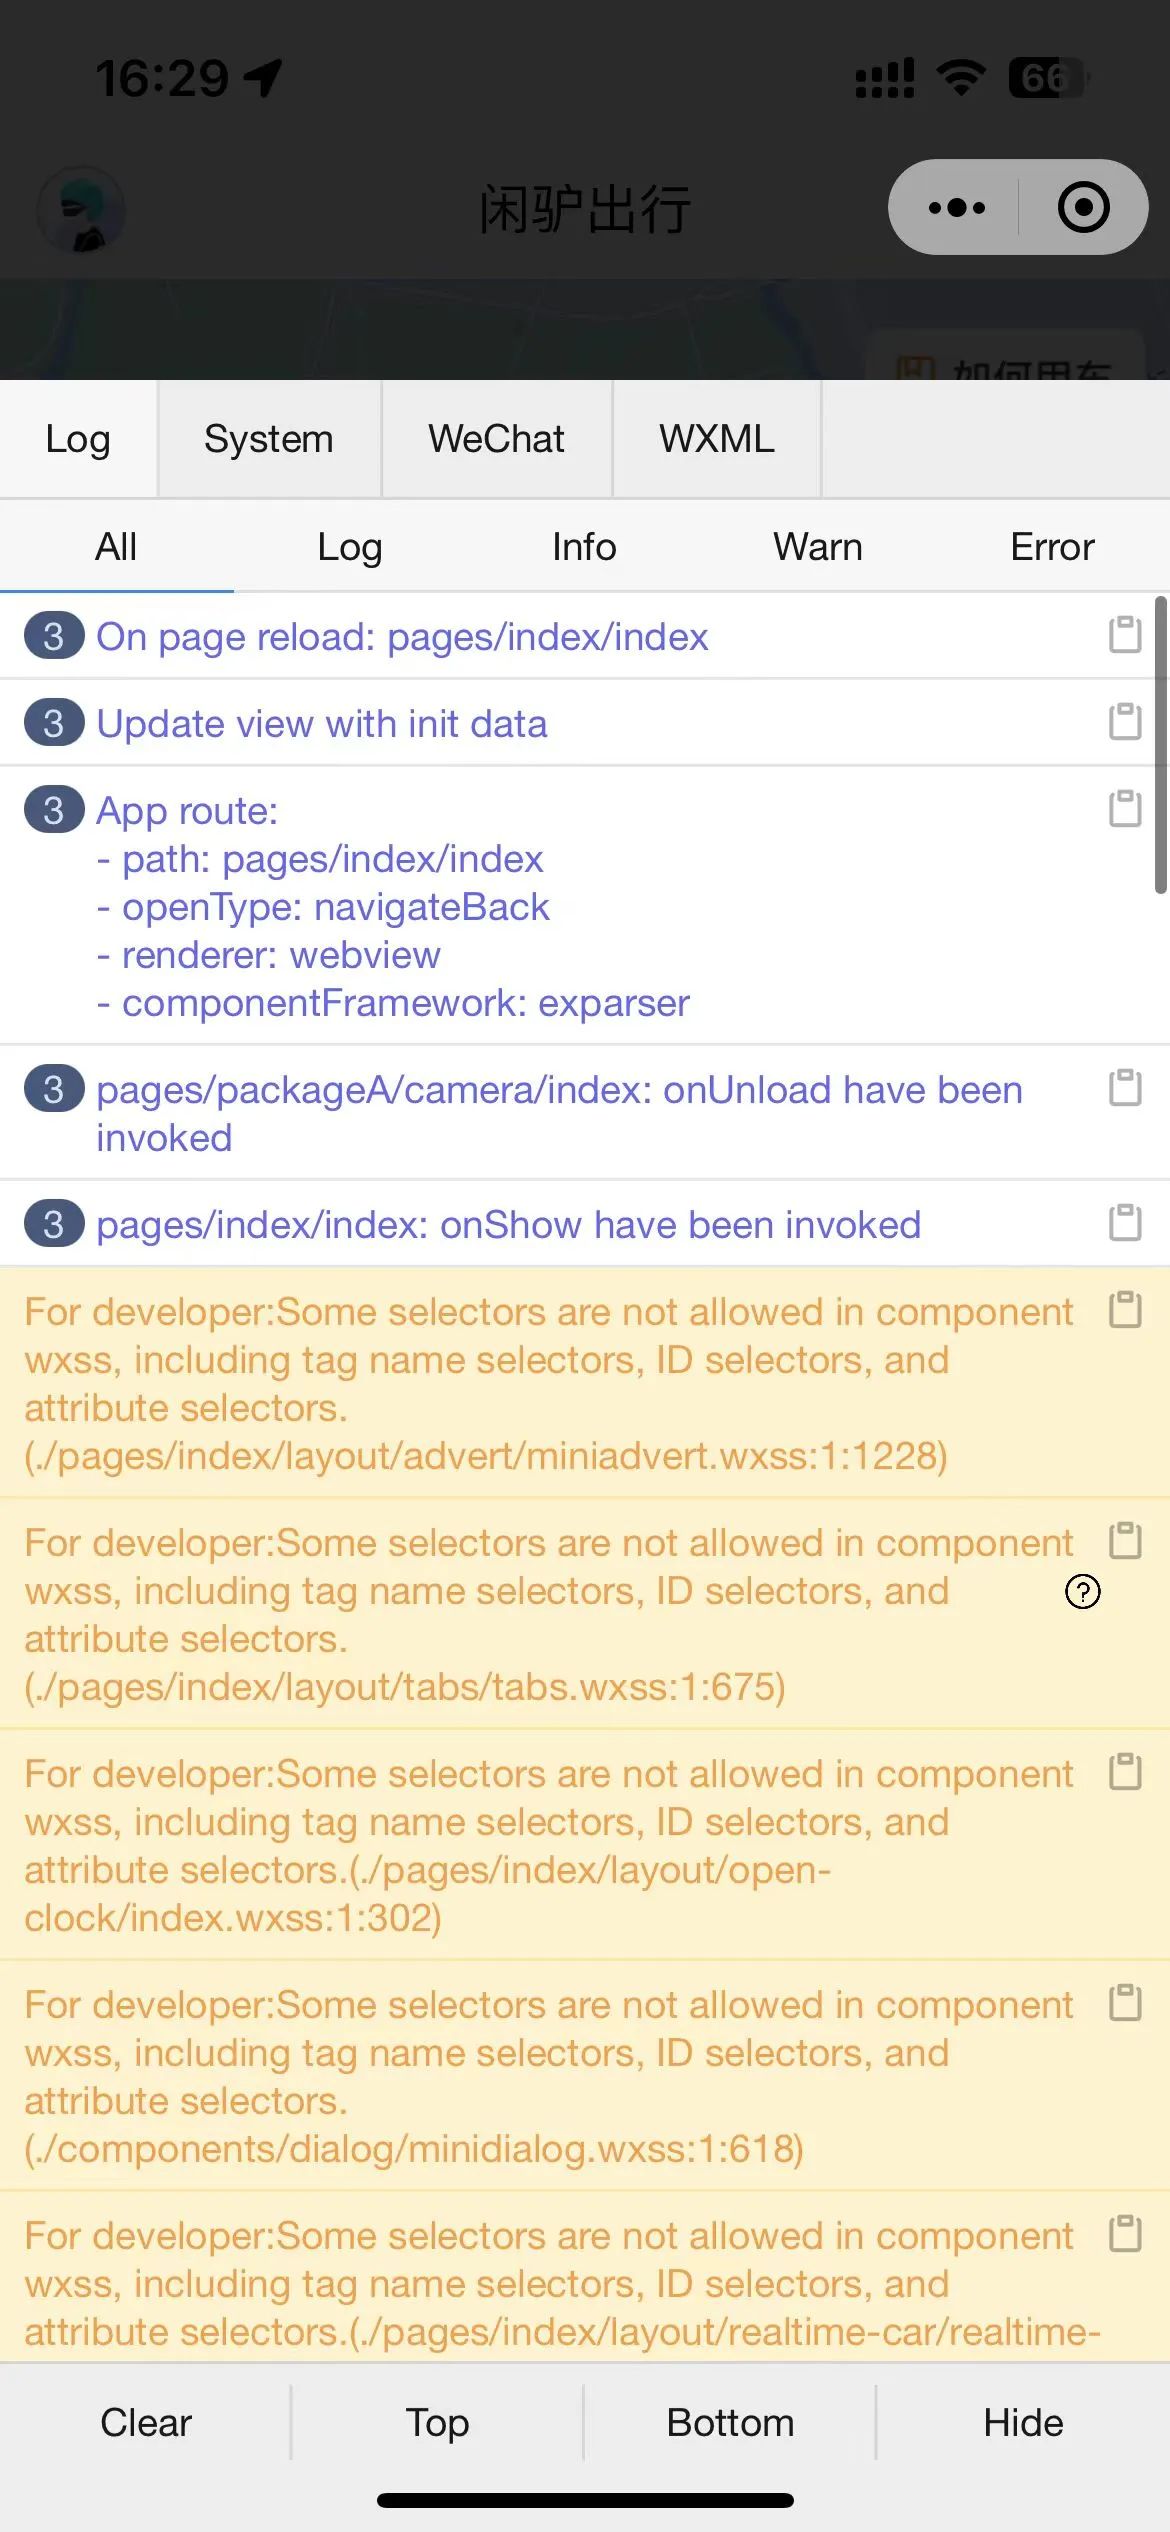Filter logs by Error level
Viewport: 1170px width, 2532px height.
(1052, 547)
